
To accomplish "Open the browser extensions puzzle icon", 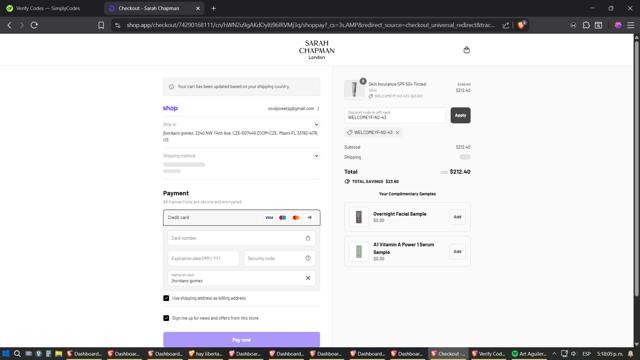I will point(586,25).
